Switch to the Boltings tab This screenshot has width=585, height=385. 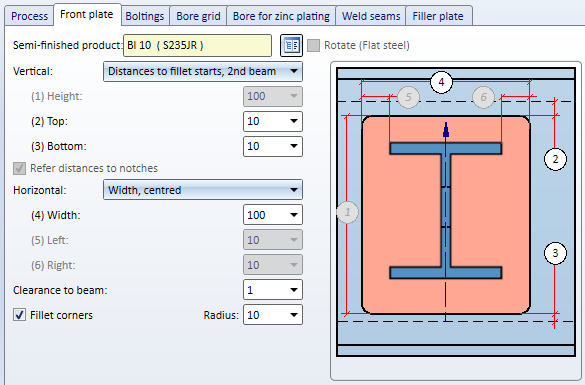(x=145, y=16)
